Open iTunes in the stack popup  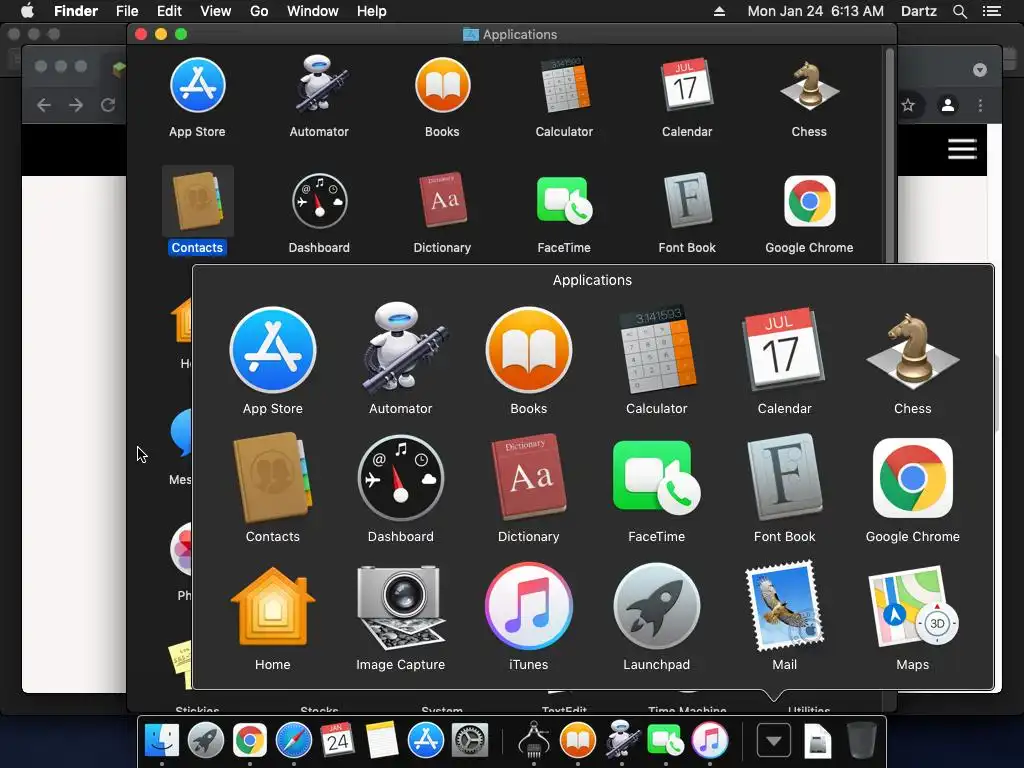click(x=529, y=606)
